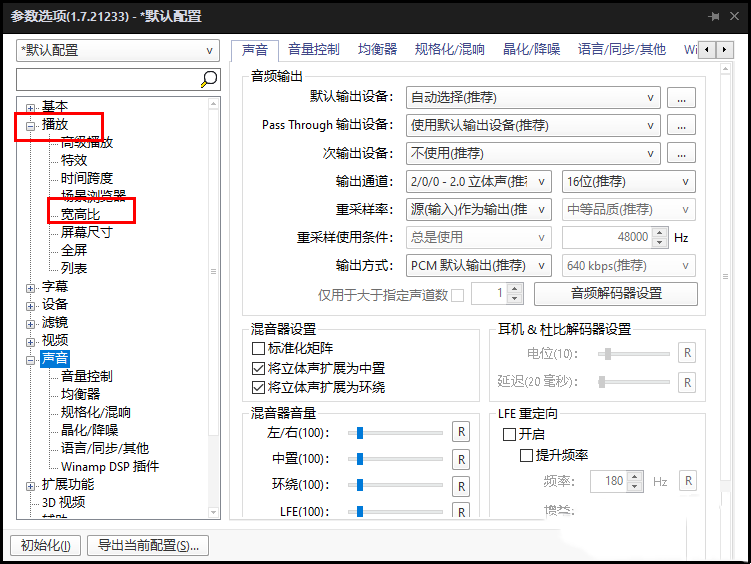Open the *默认配置 profile dropdown
The image size is (751, 564).
coord(118,50)
